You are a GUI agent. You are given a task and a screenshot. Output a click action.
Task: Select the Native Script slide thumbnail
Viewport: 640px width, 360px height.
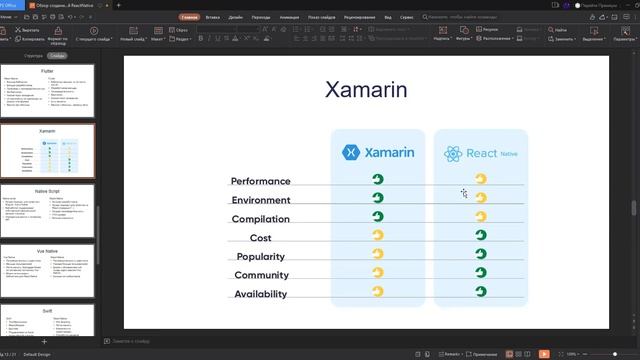[x=47, y=211]
